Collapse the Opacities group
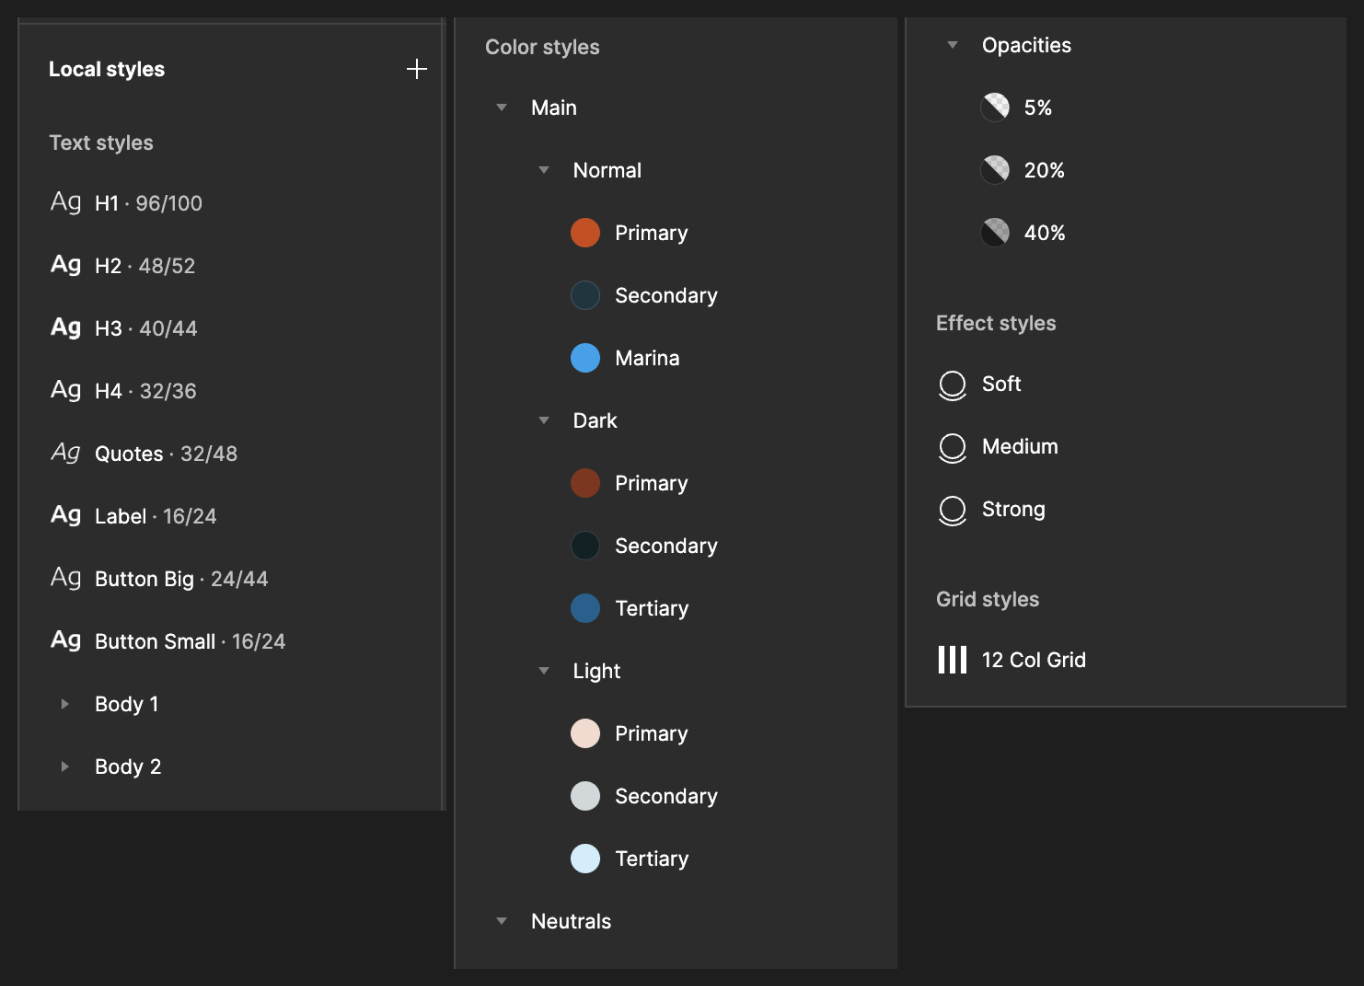This screenshot has height=986, width=1364. 953,45
